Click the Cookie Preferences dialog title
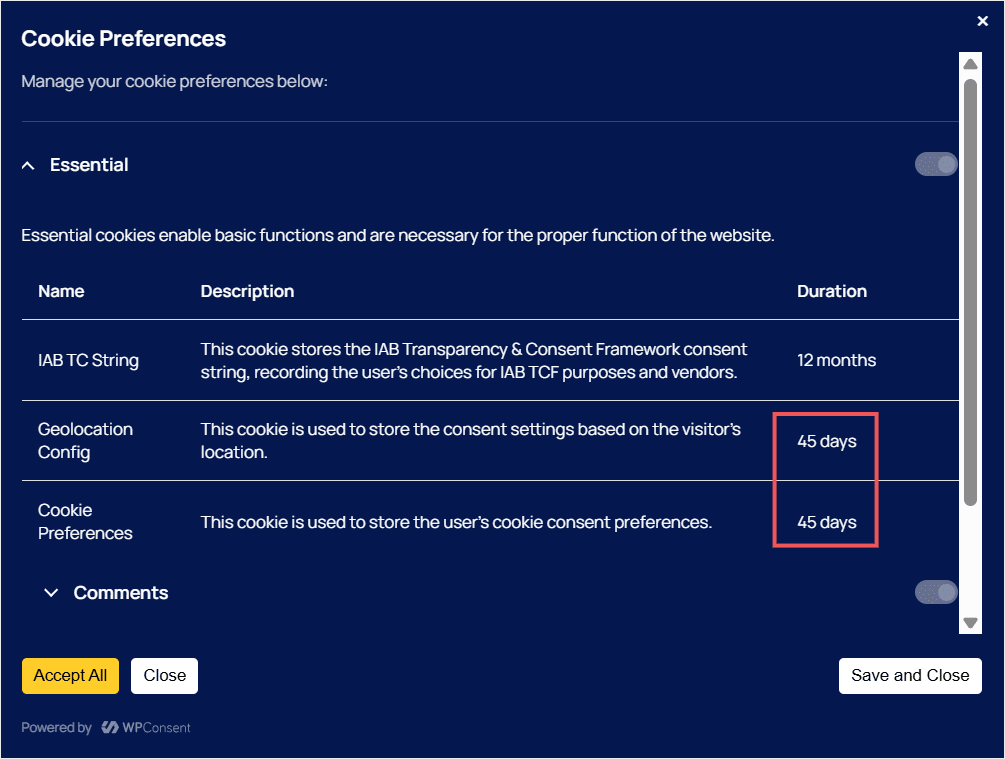1005x759 pixels. (x=124, y=38)
